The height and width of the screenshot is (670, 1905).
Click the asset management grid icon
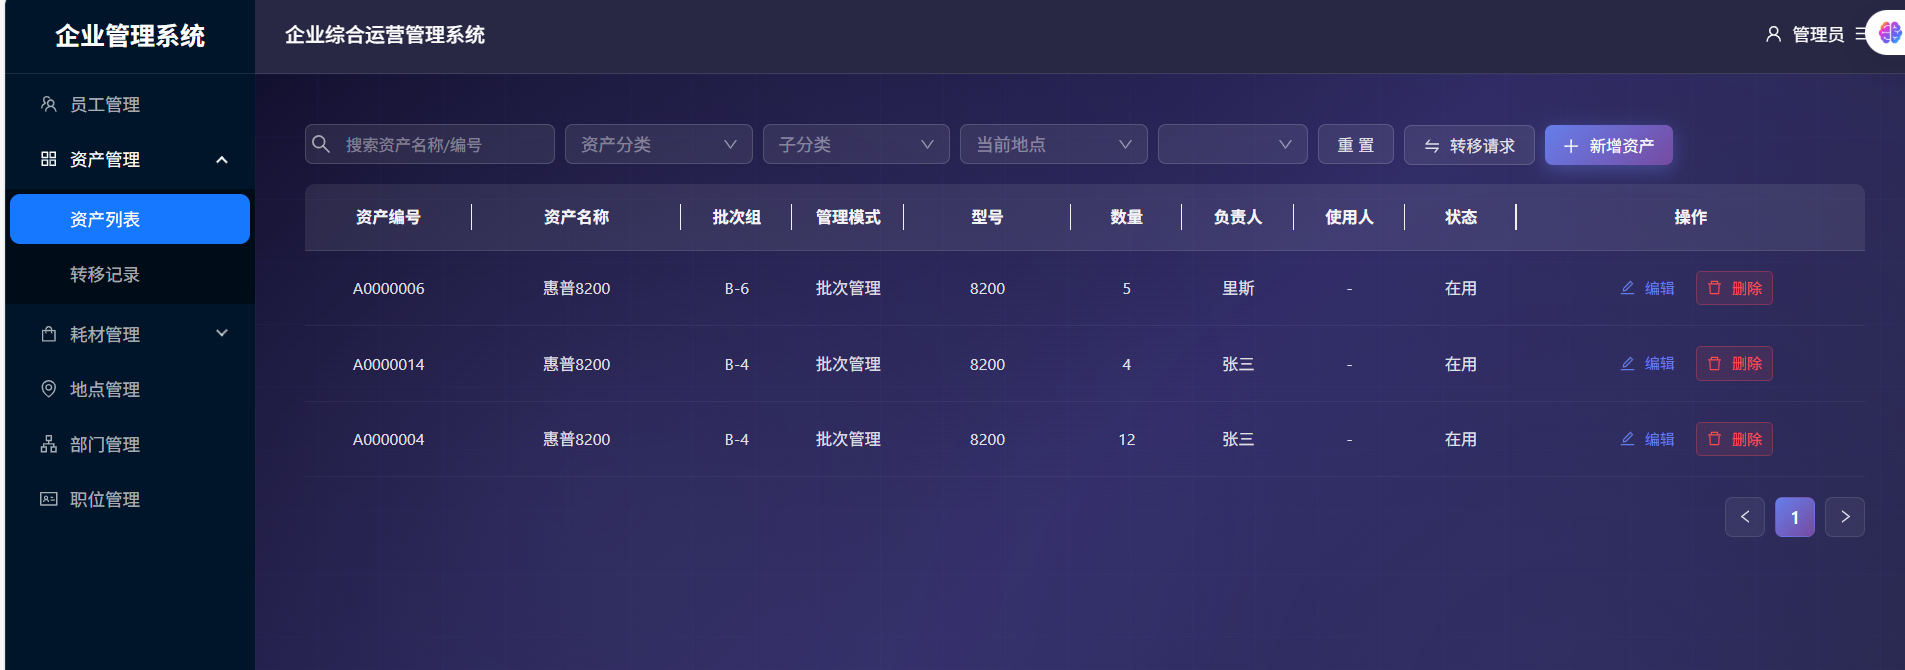point(48,159)
